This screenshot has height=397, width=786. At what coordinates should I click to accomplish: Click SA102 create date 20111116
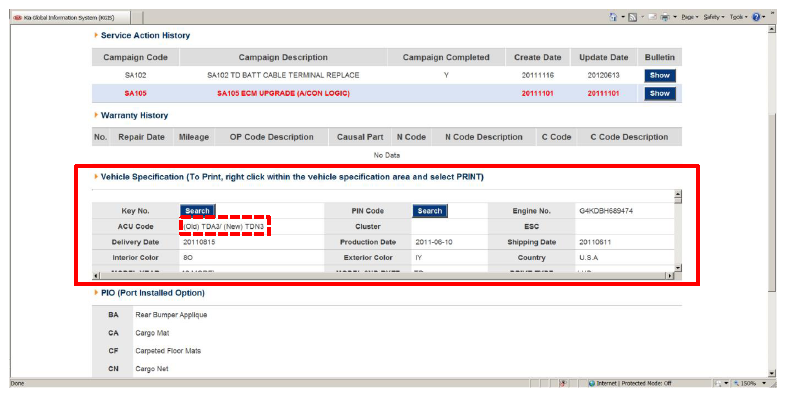coord(537,75)
